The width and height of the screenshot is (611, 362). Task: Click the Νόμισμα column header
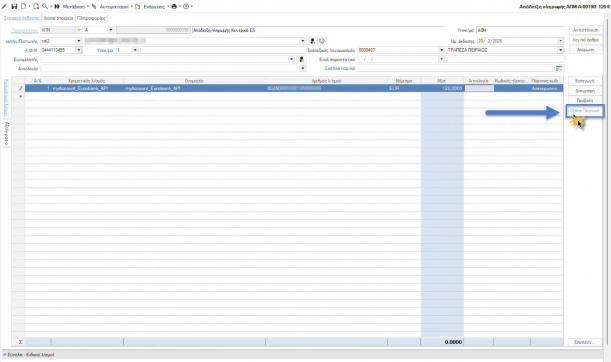pos(404,81)
